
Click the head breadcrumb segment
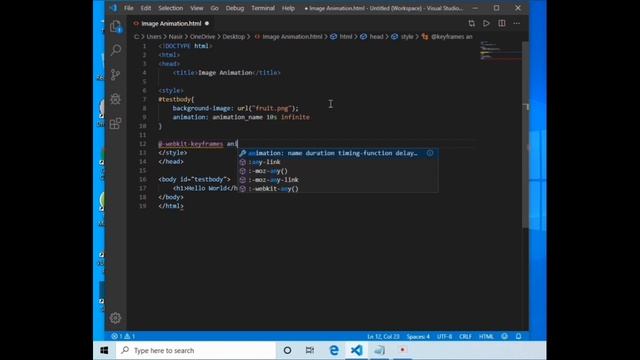point(372,37)
